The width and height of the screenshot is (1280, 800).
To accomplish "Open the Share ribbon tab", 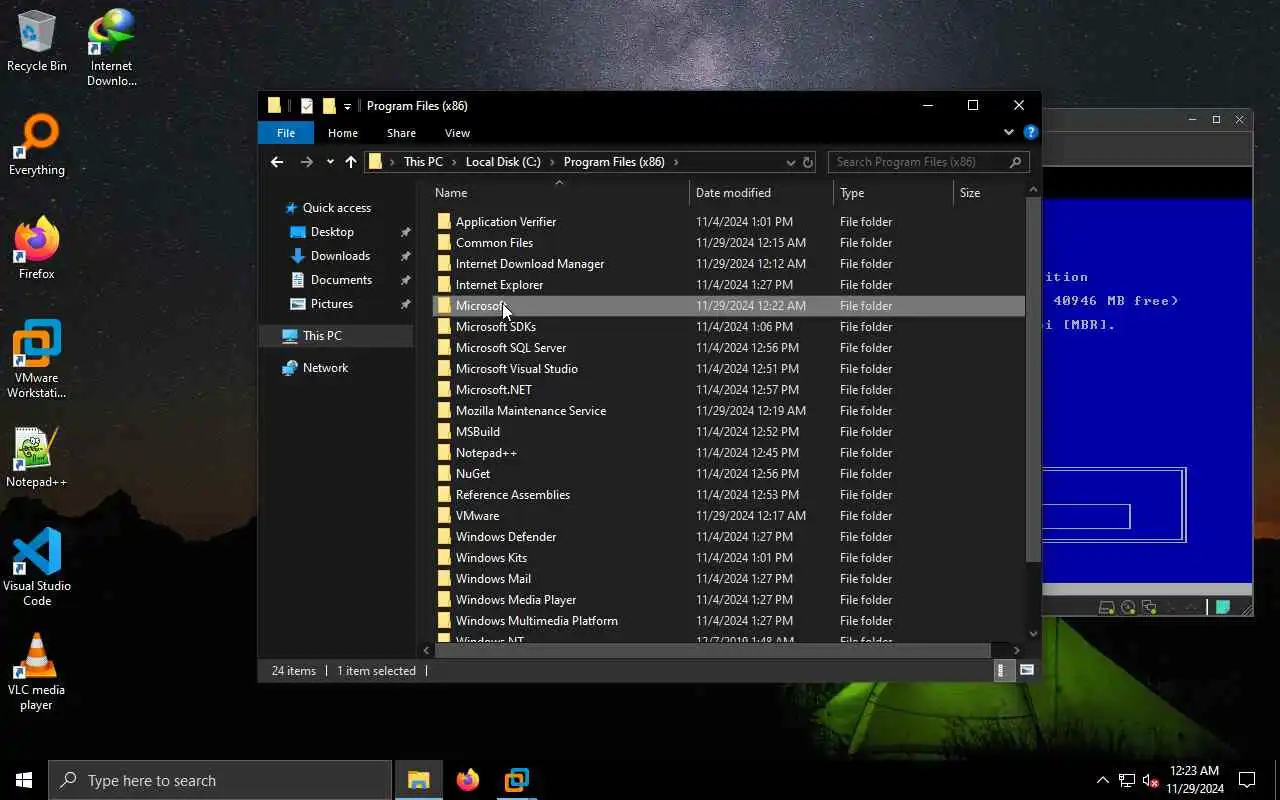I will [x=401, y=133].
